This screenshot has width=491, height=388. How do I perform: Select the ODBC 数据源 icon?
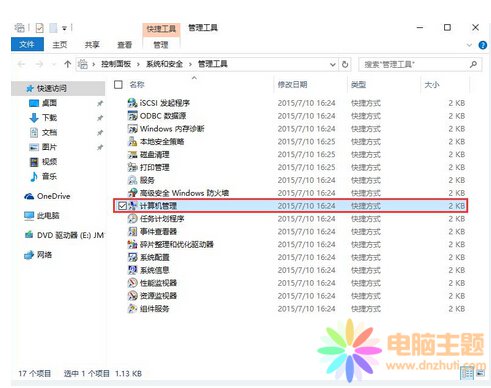132,116
